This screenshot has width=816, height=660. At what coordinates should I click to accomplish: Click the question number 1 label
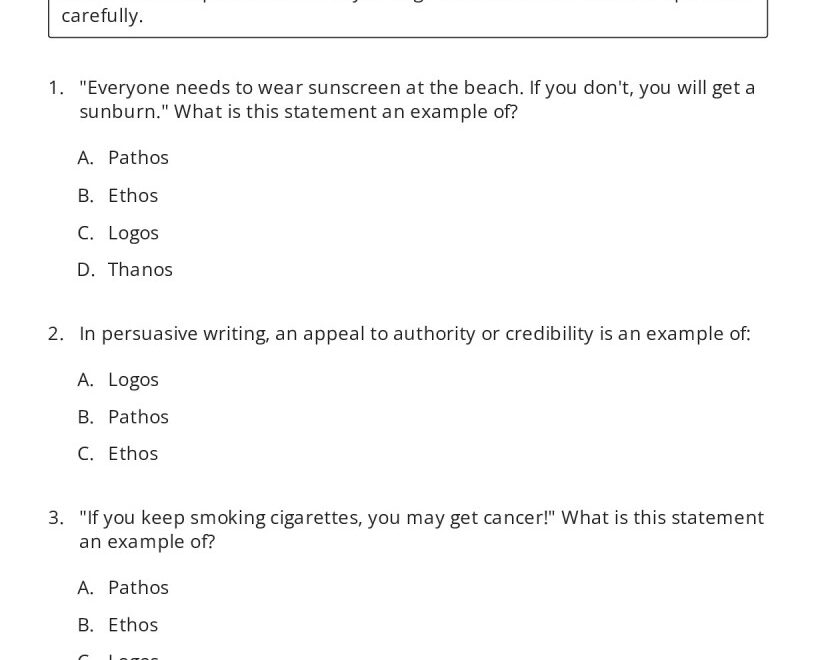(56, 88)
